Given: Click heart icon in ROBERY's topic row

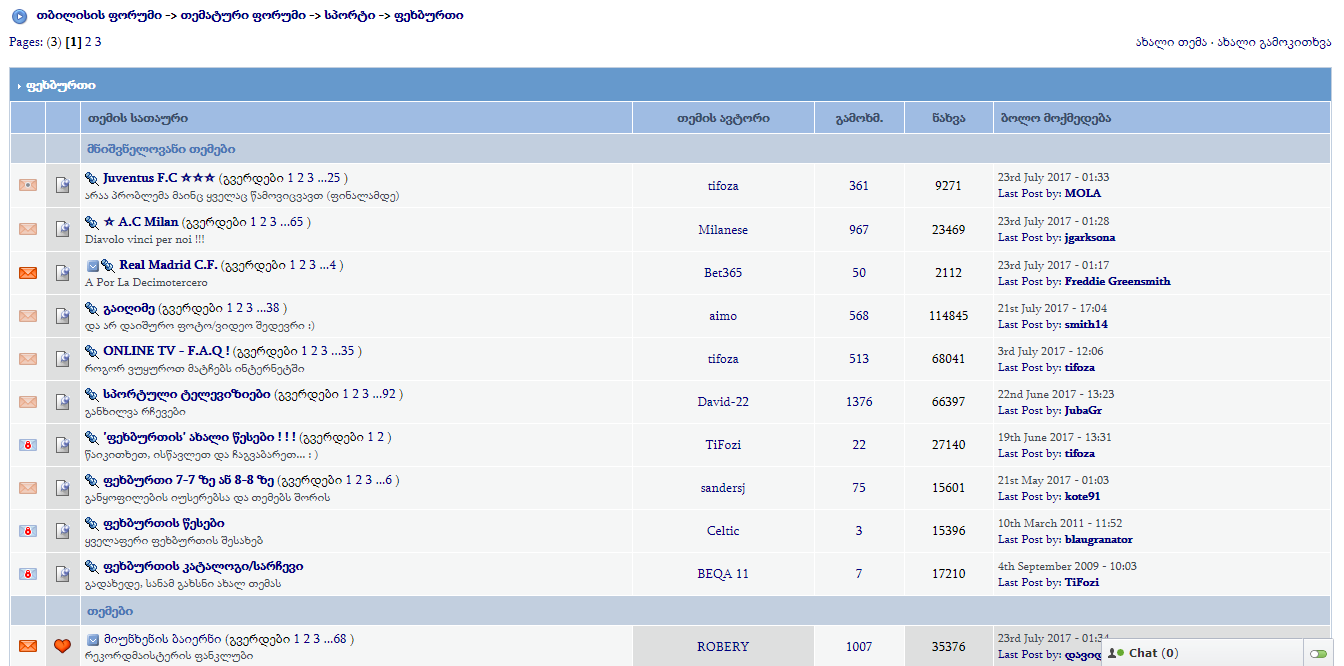Looking at the screenshot, I should point(63,647).
